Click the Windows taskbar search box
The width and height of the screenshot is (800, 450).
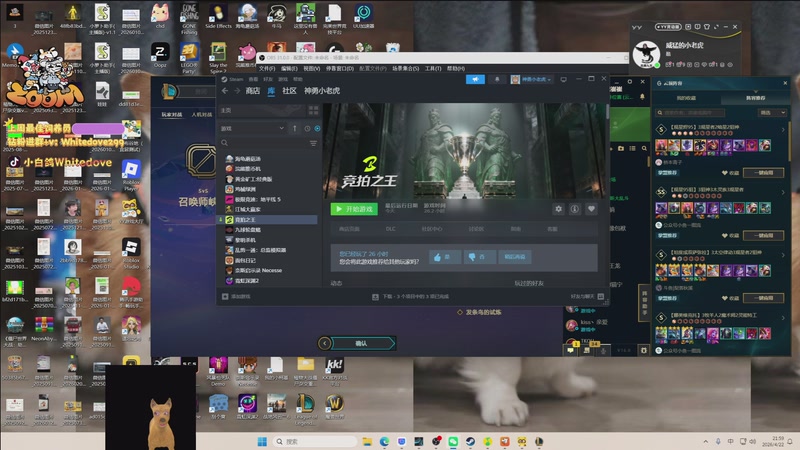tap(314, 441)
